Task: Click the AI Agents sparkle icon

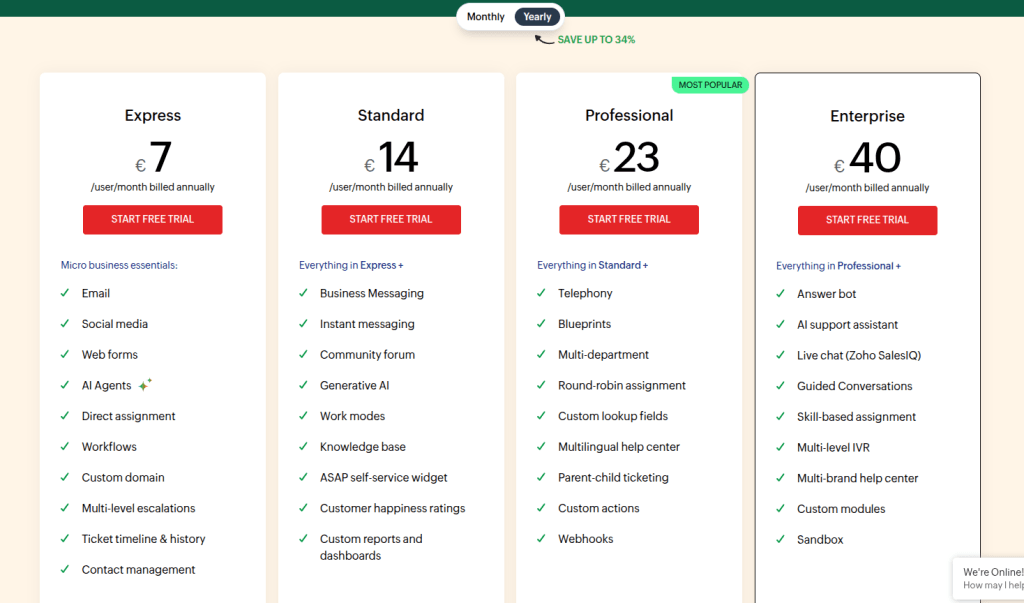Action: pyautogui.click(x=145, y=385)
